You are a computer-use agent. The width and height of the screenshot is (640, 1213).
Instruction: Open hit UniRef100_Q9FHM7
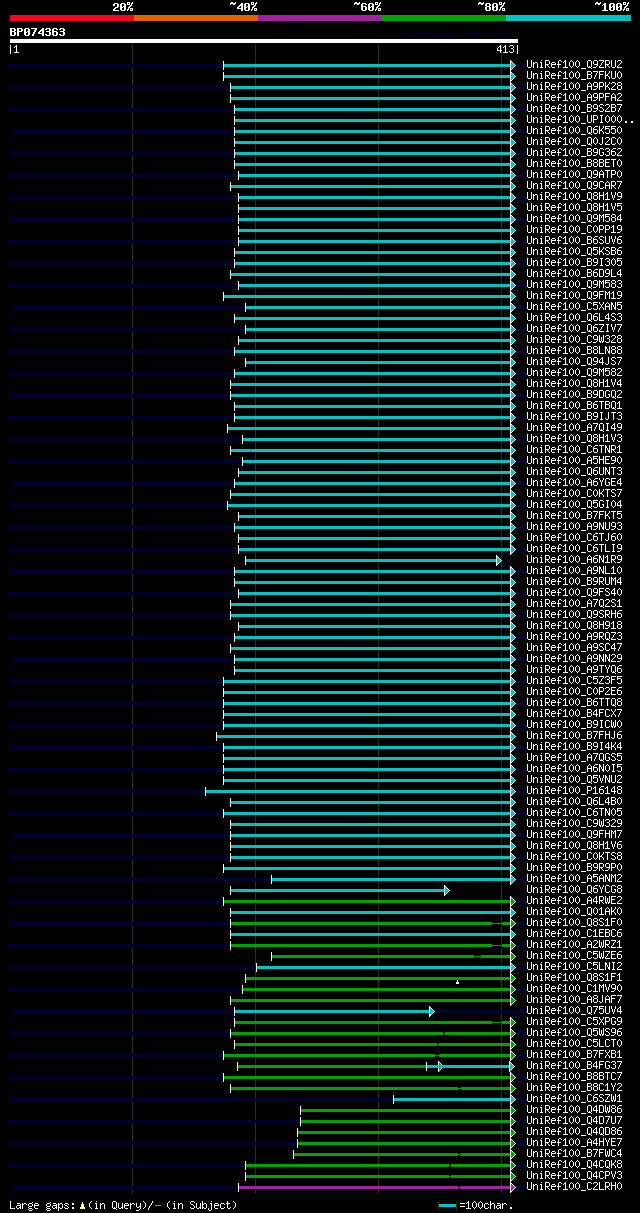point(574,834)
